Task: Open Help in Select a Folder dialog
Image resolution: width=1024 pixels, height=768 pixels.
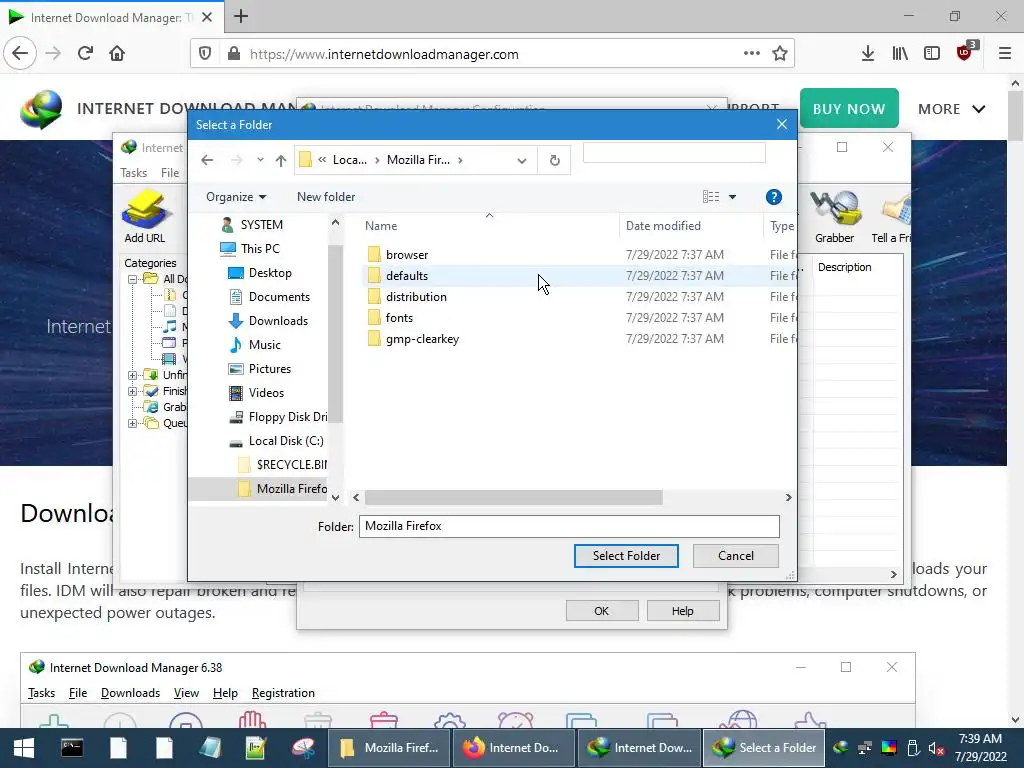Action: pyautogui.click(x=773, y=197)
